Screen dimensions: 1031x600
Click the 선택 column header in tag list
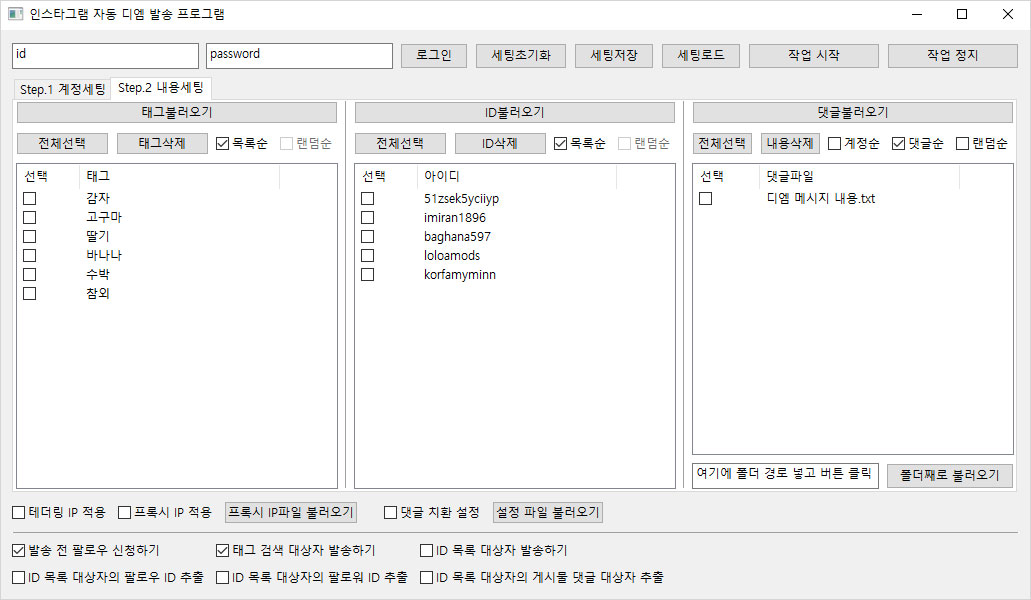49,176
